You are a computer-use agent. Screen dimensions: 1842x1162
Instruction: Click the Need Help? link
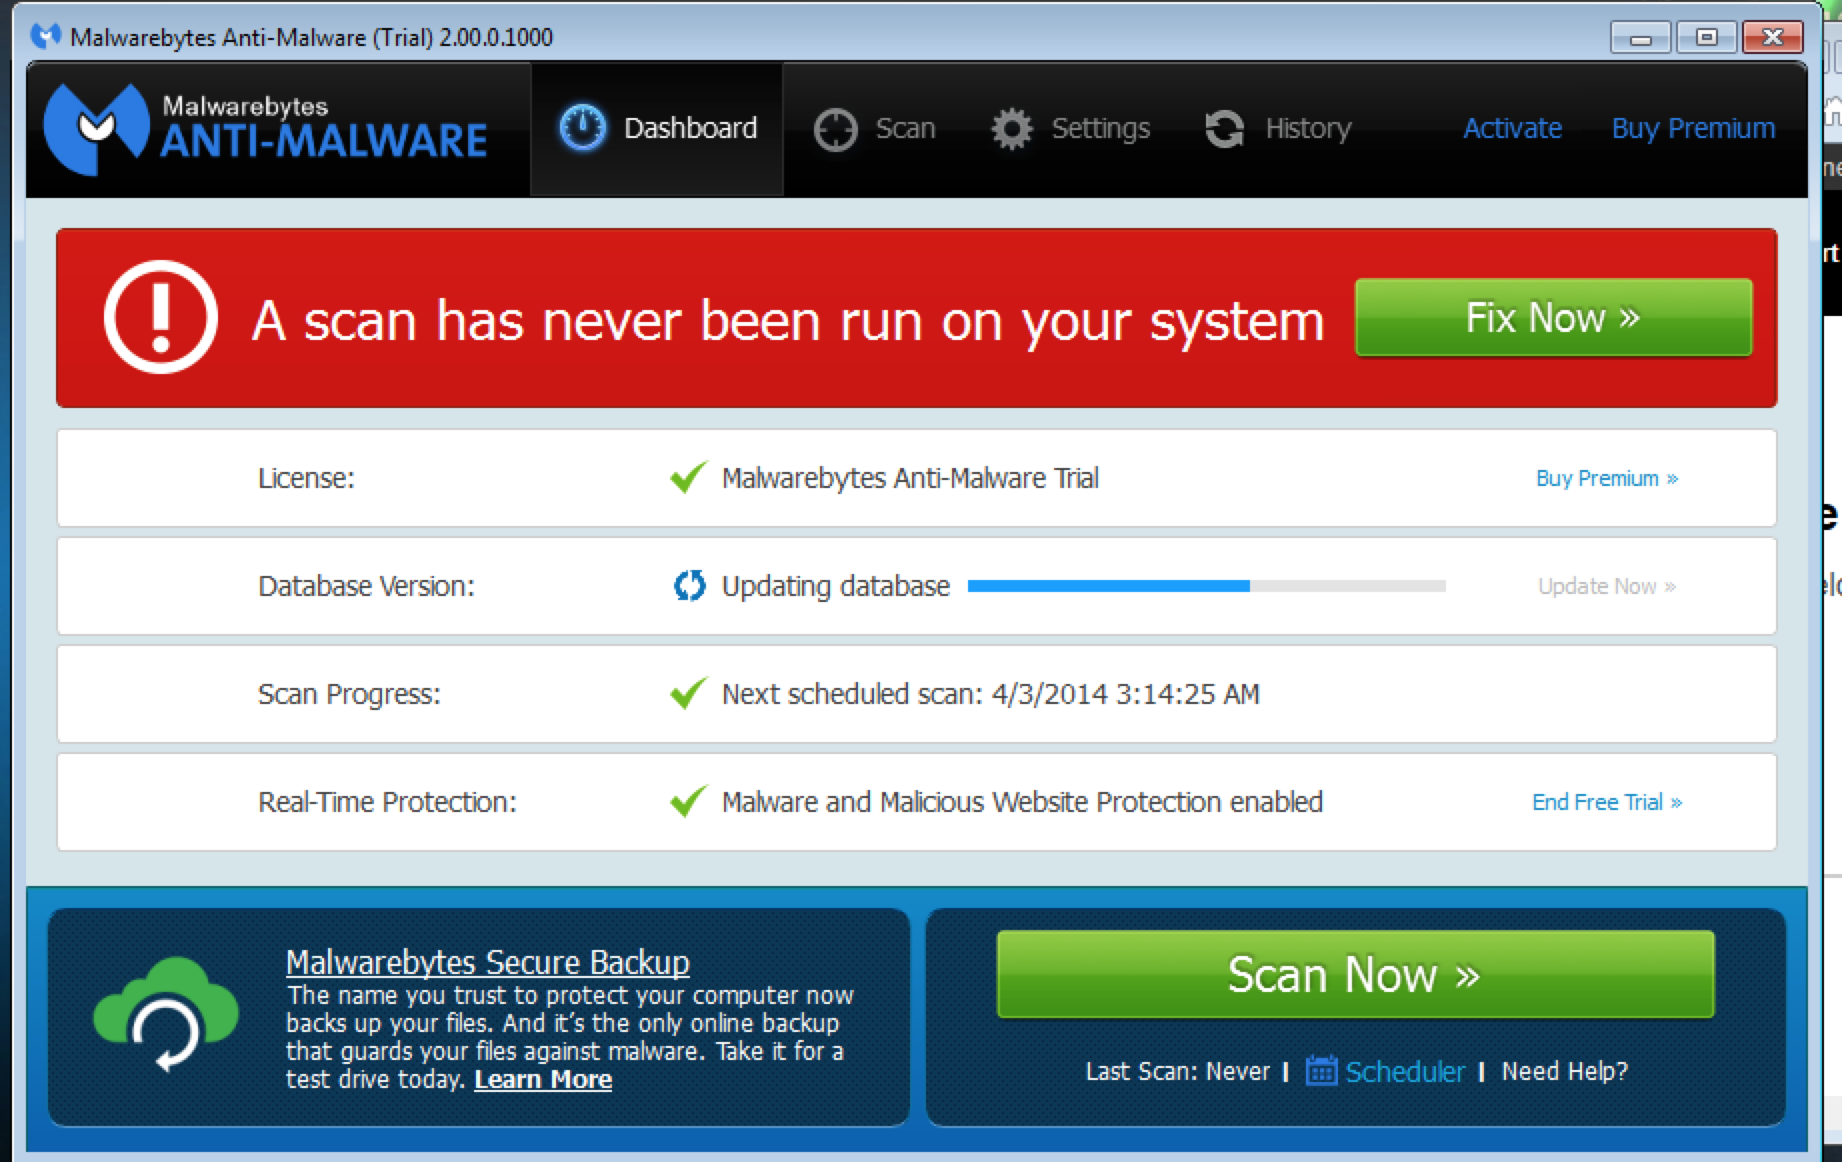[1564, 1071]
